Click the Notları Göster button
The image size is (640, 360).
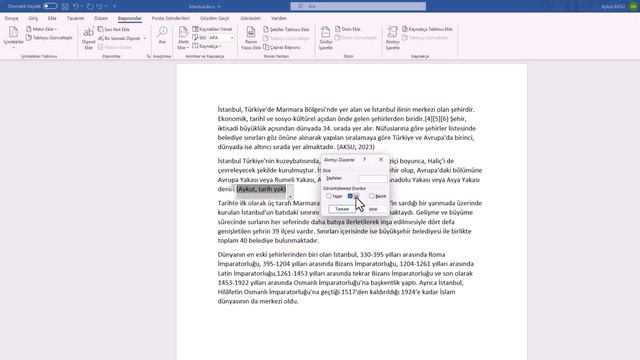point(115,47)
